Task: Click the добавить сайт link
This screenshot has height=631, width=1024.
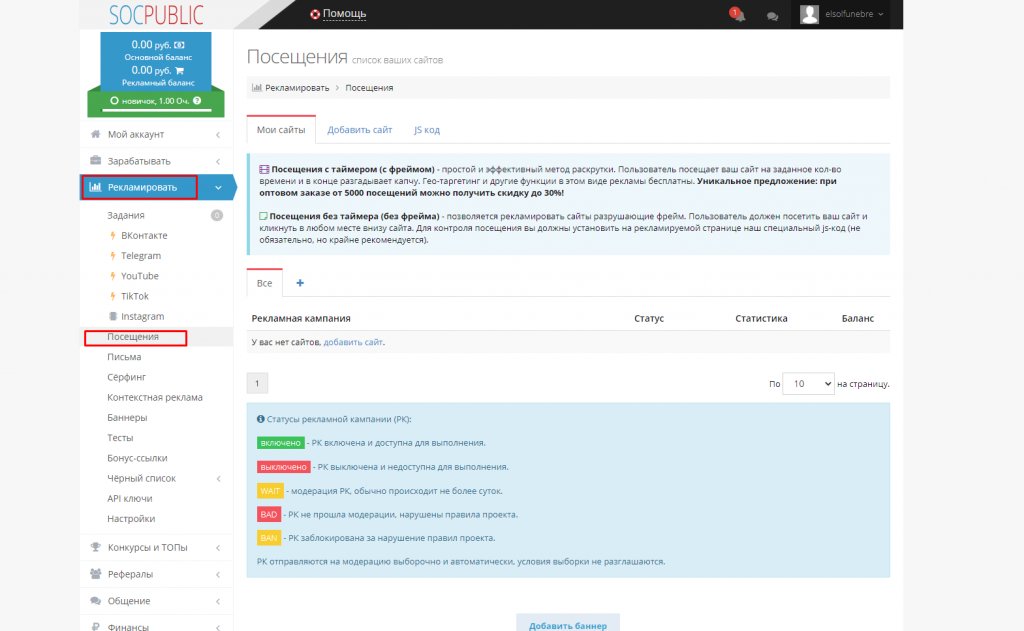Action: click(353, 342)
